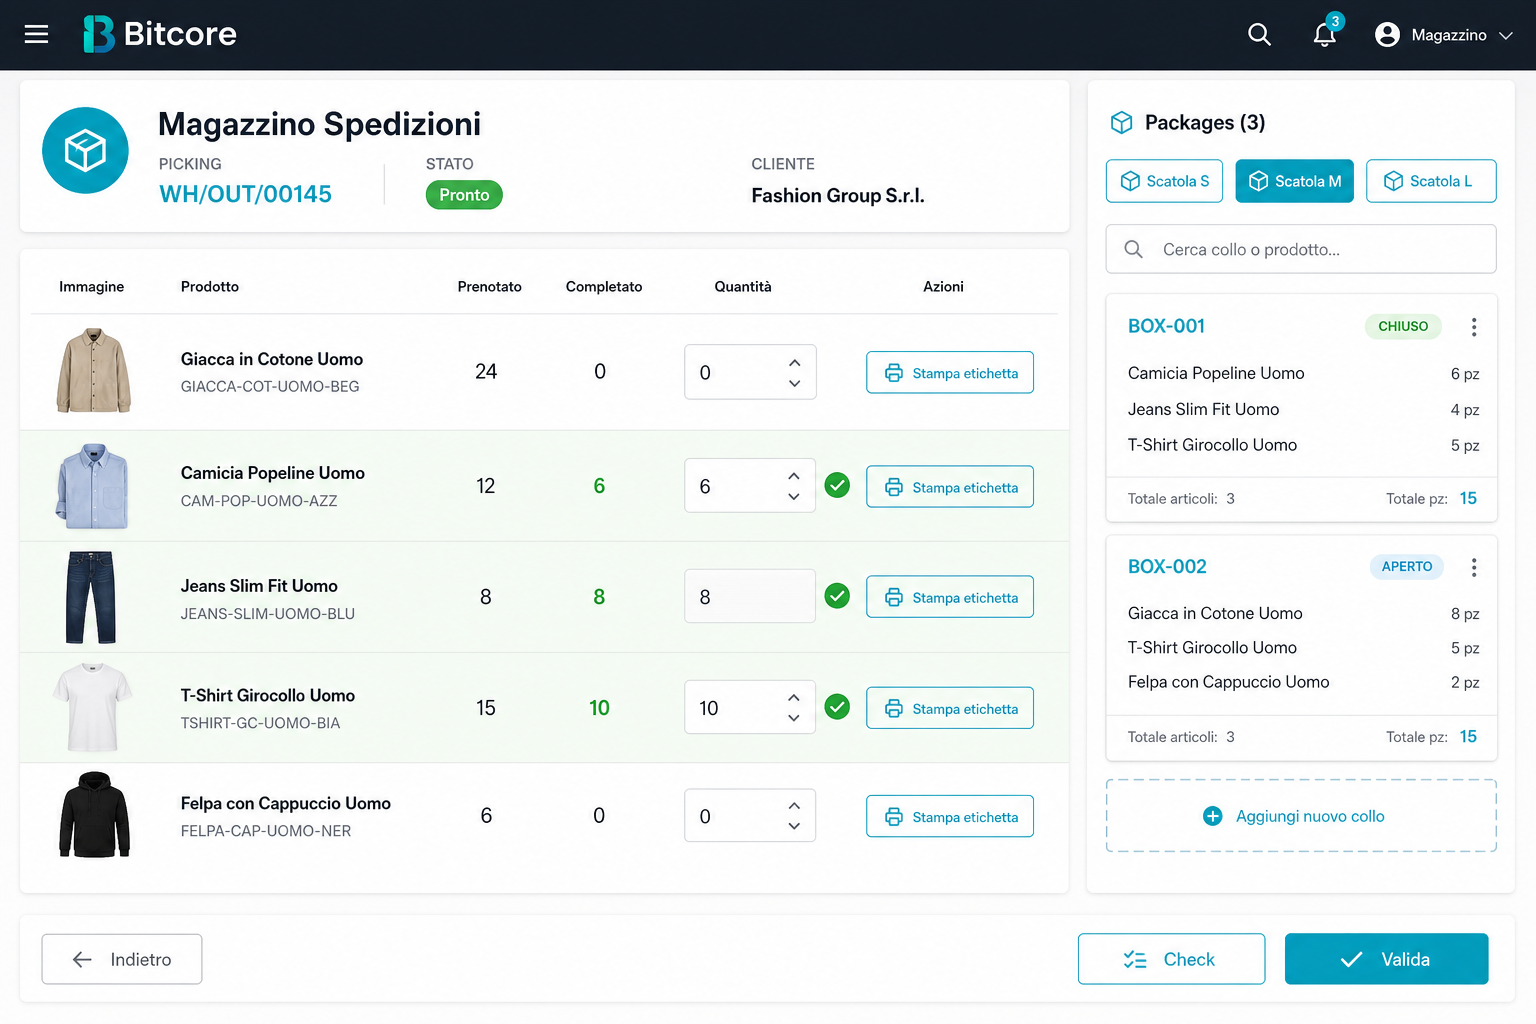Click the plus icon in Aggiungi nuovo collo

(1212, 816)
